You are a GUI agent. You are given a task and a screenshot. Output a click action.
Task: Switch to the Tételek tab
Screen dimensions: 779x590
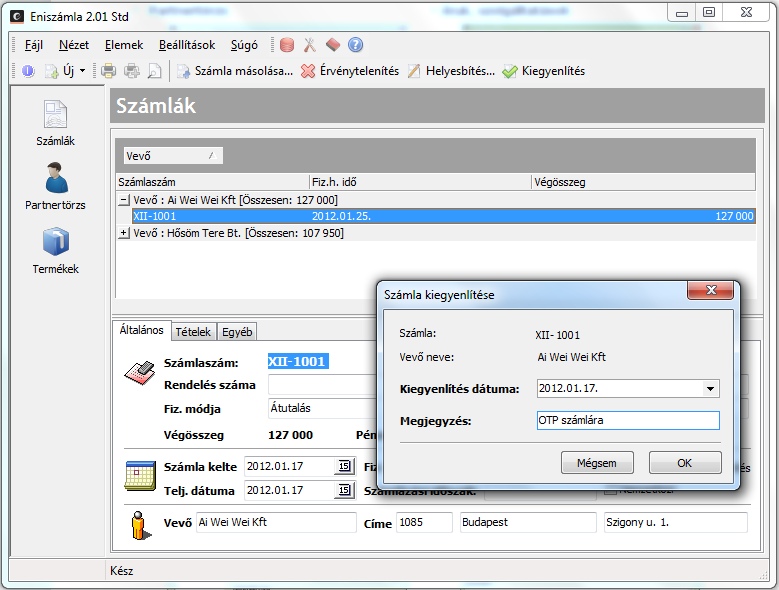(x=193, y=331)
